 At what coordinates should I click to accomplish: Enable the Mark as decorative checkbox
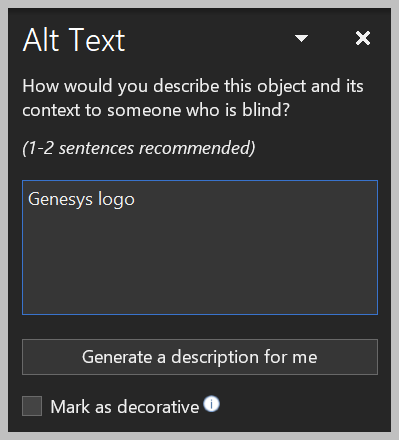click(32, 406)
